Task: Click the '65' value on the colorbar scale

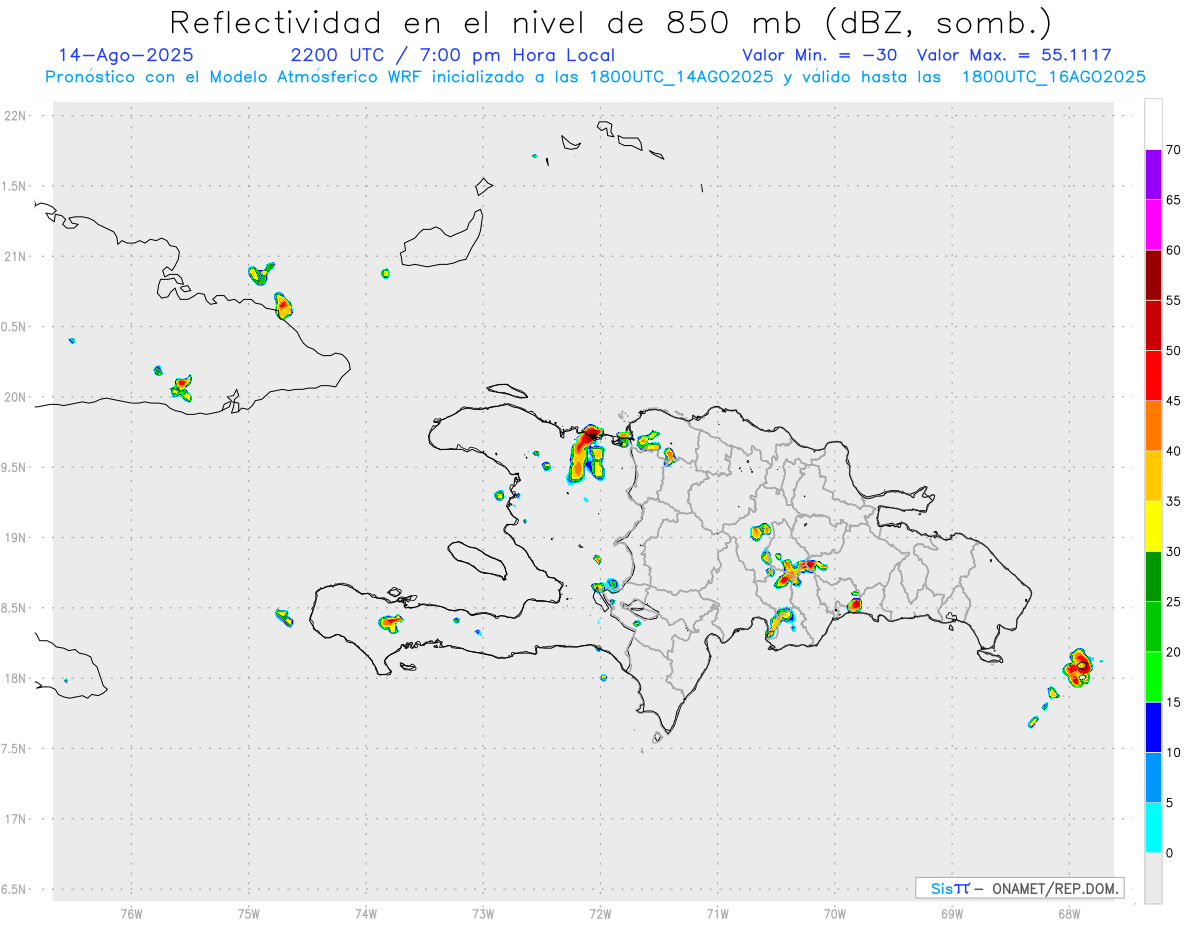Action: (x=1174, y=200)
